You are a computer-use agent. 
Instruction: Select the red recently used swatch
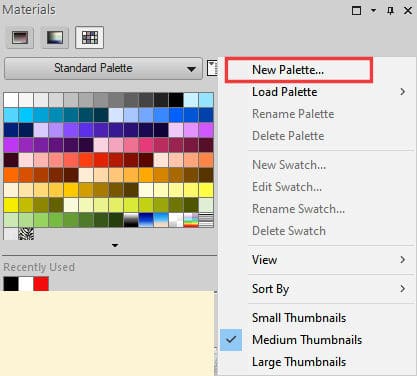pyautogui.click(x=41, y=284)
